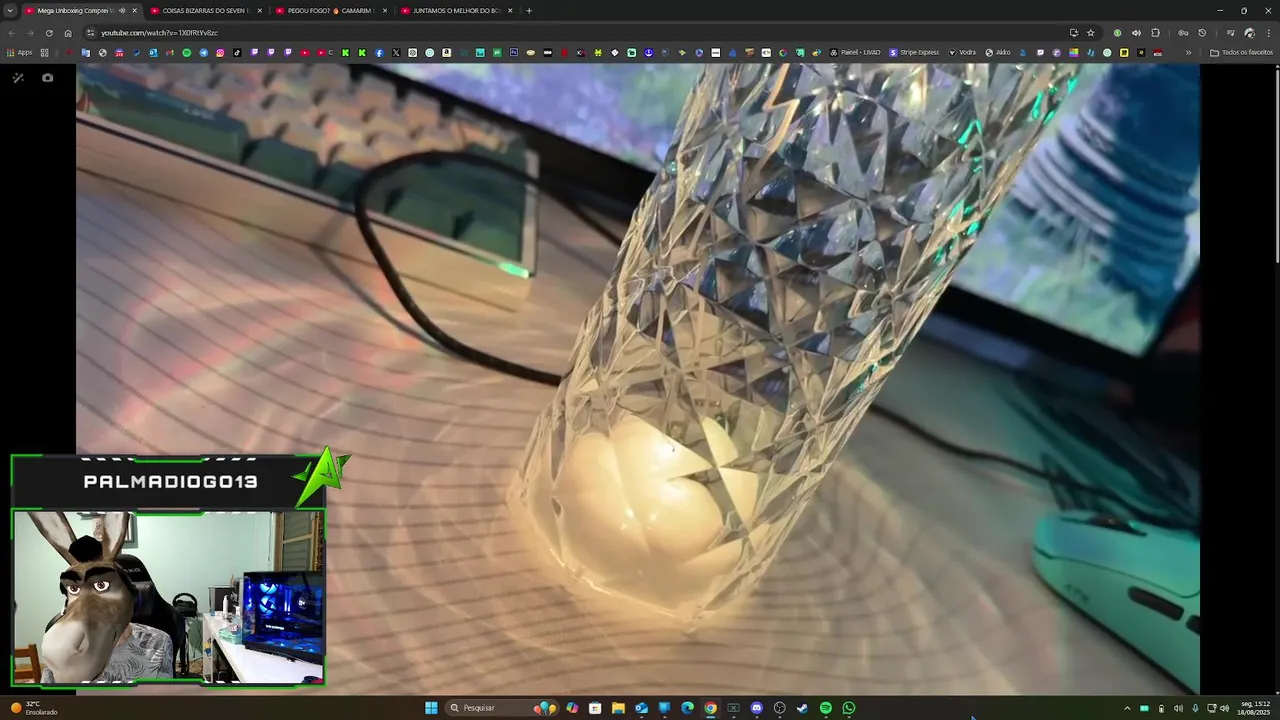Mute audio on the Mega Unboxing tab

point(122,10)
